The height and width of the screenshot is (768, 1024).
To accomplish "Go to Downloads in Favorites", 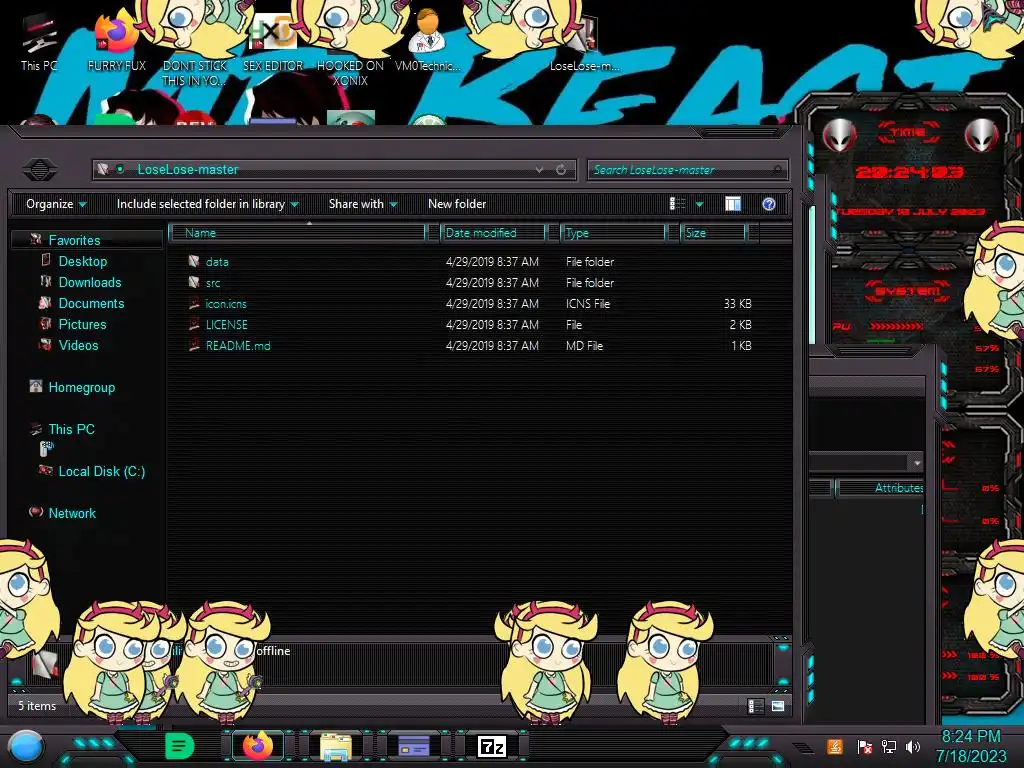I will (89, 282).
